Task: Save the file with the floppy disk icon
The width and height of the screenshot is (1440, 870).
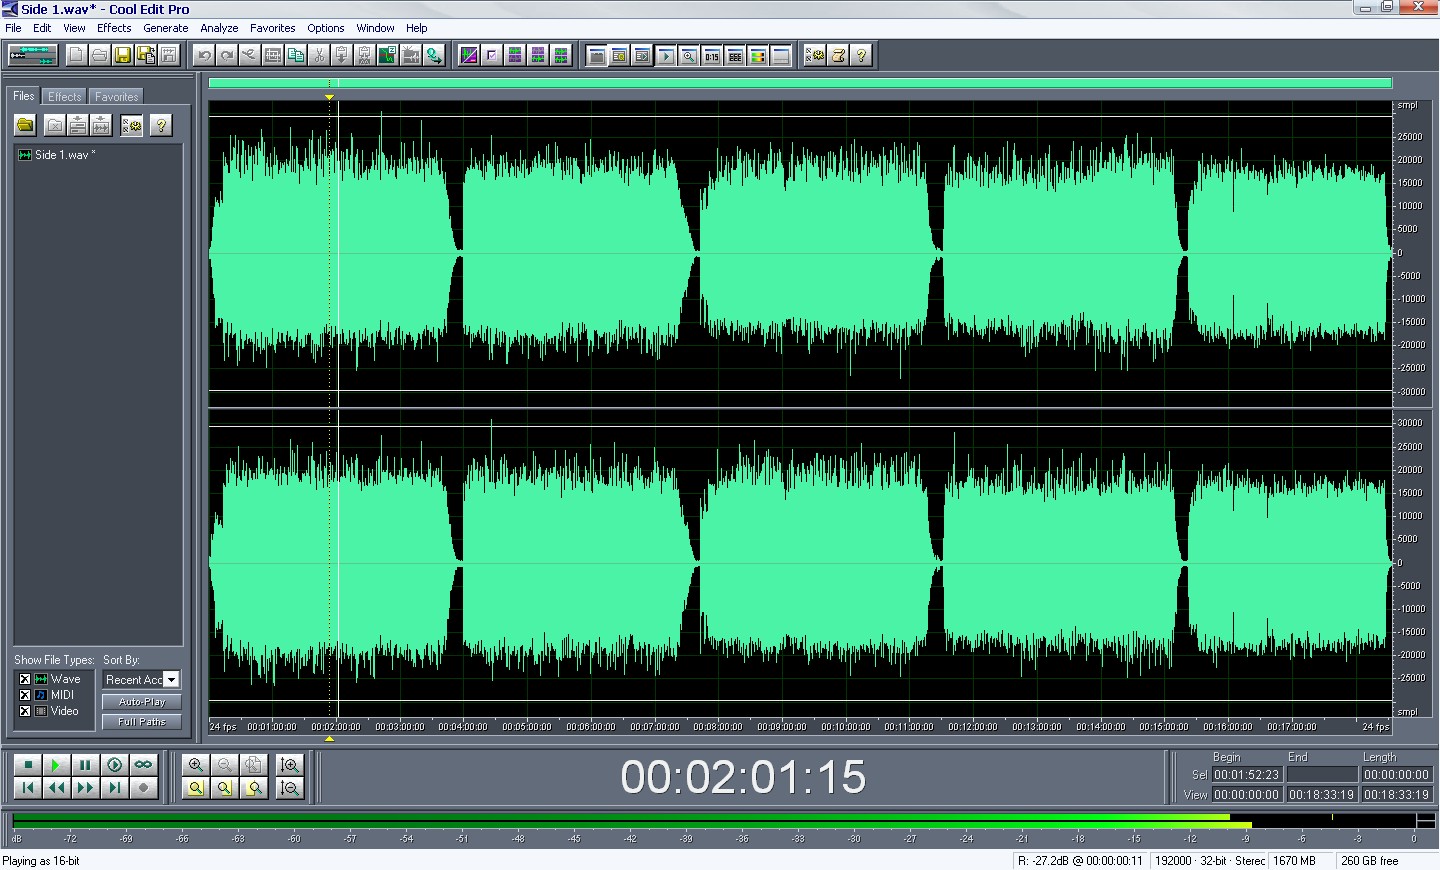Action: click(x=122, y=55)
